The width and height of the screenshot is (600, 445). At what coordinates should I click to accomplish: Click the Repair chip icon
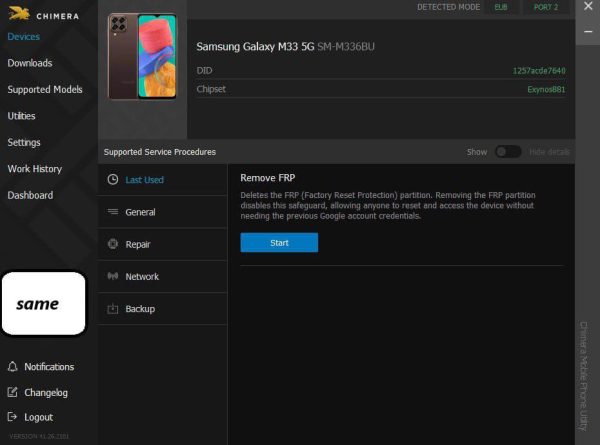[113, 244]
